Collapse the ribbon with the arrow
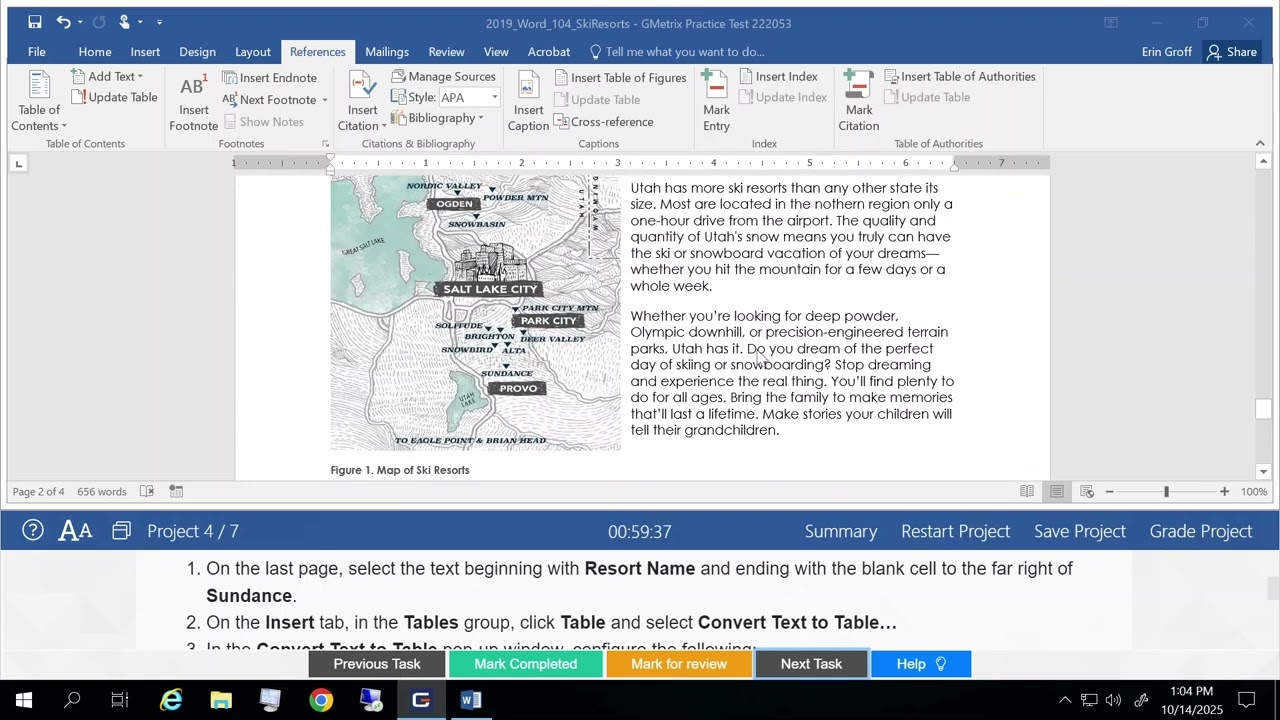This screenshot has height=720, width=1280. [x=1260, y=144]
